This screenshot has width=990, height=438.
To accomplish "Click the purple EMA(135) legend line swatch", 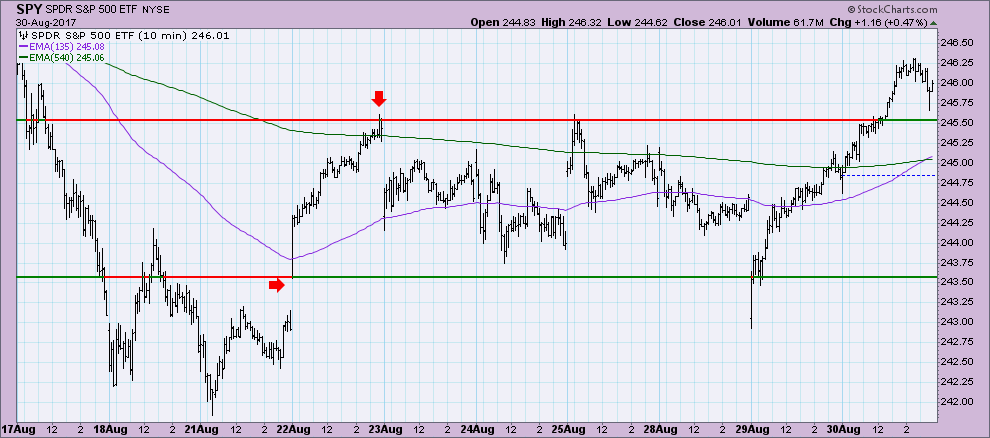I will point(23,46).
